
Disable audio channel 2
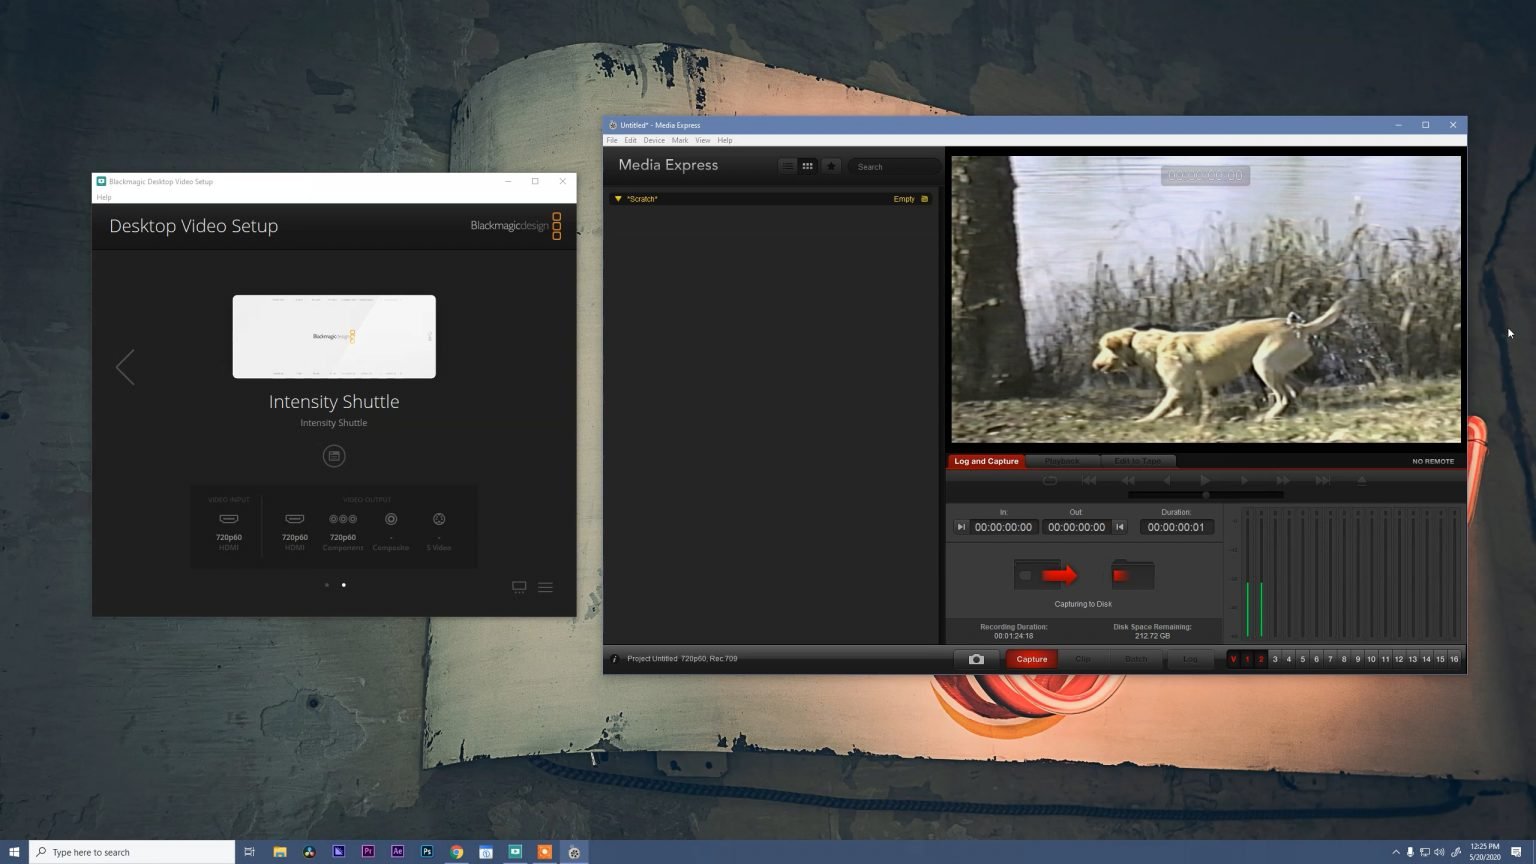1260,659
